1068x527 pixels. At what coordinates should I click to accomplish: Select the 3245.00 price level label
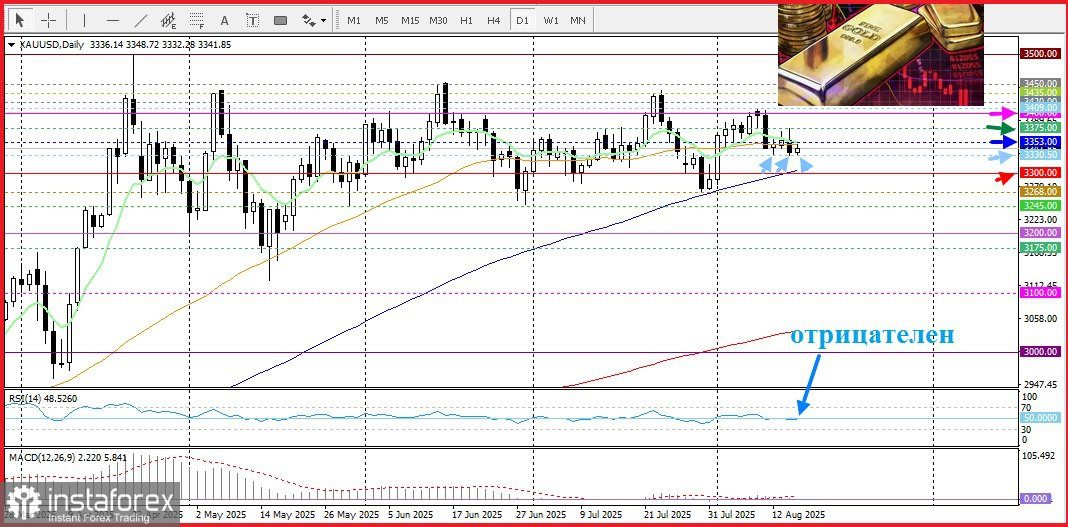tap(1039, 205)
